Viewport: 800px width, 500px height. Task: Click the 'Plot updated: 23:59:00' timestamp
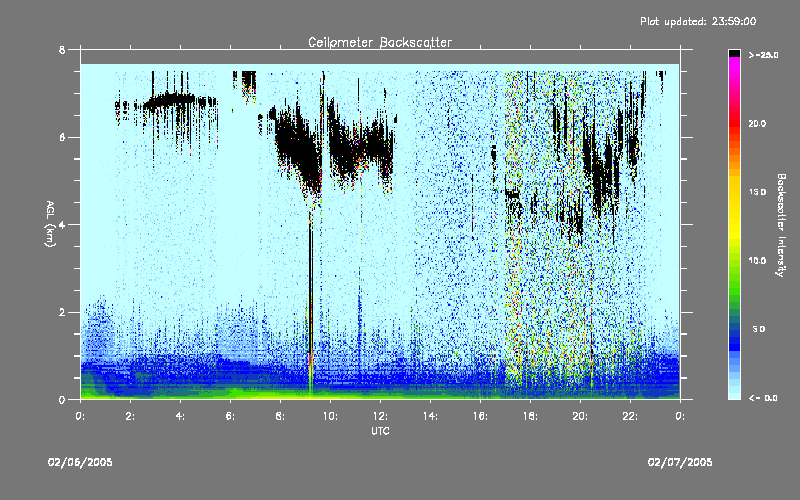698,21
